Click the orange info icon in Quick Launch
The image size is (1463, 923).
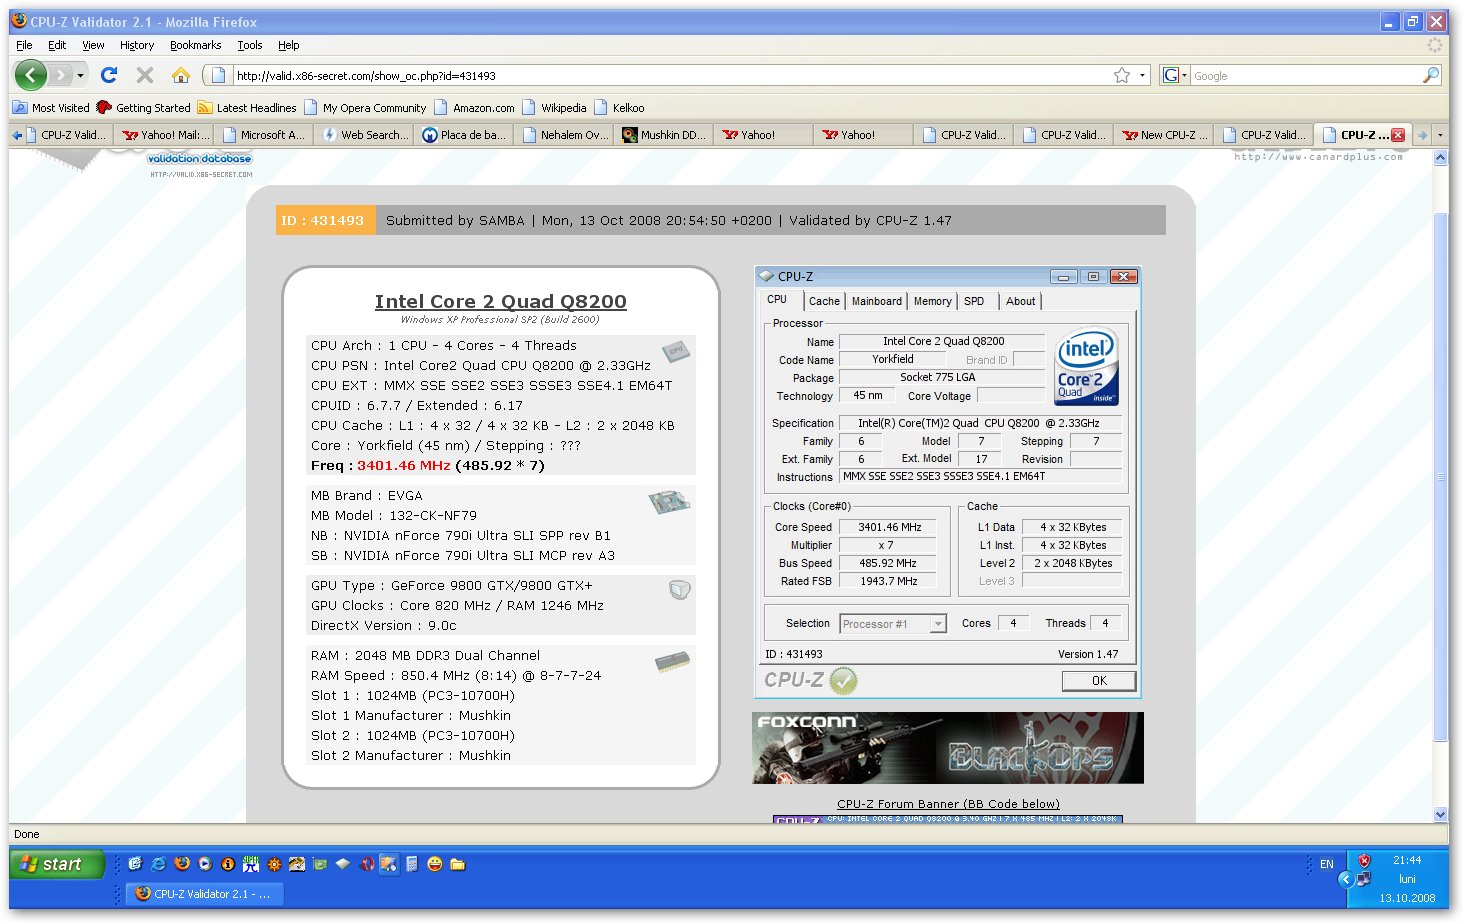click(x=228, y=864)
